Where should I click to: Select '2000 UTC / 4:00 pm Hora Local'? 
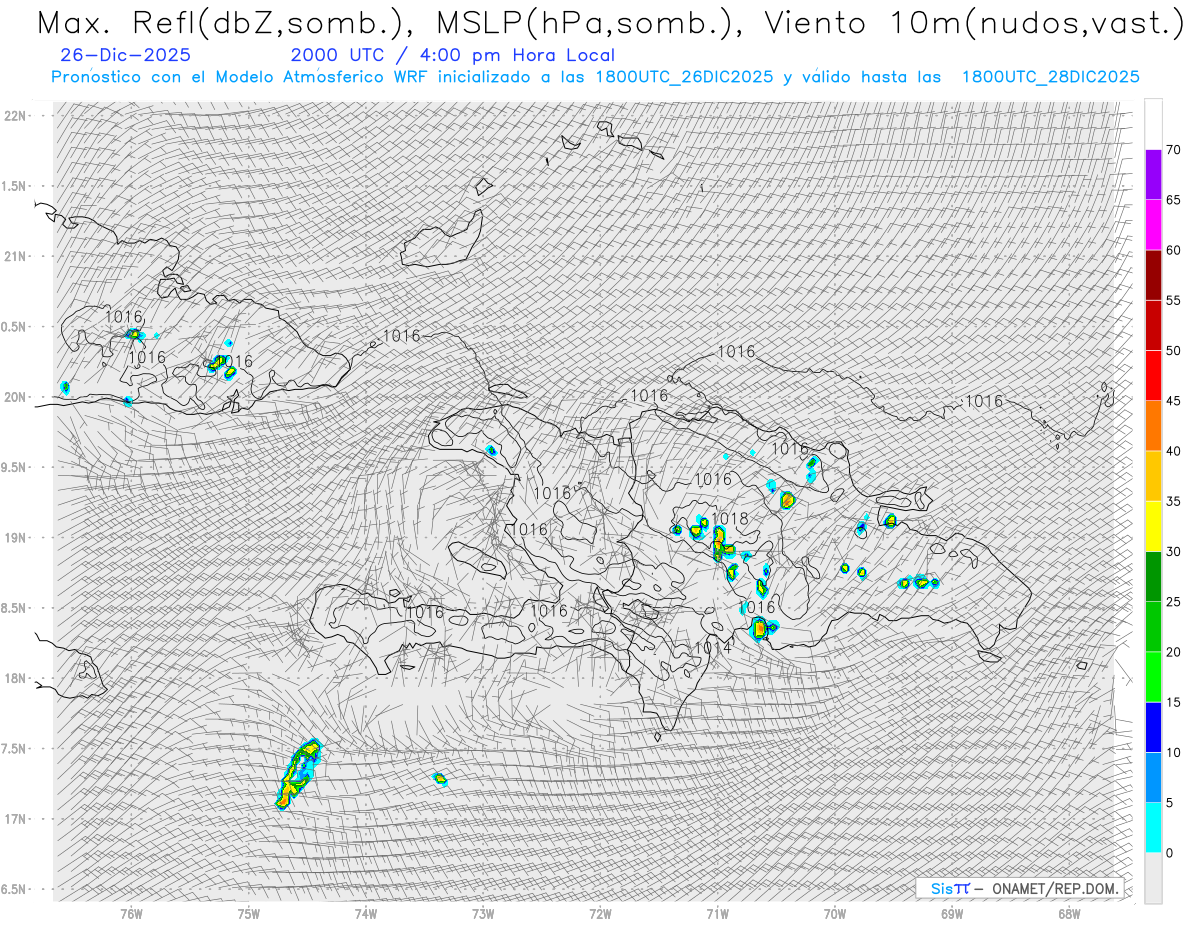coord(453,55)
